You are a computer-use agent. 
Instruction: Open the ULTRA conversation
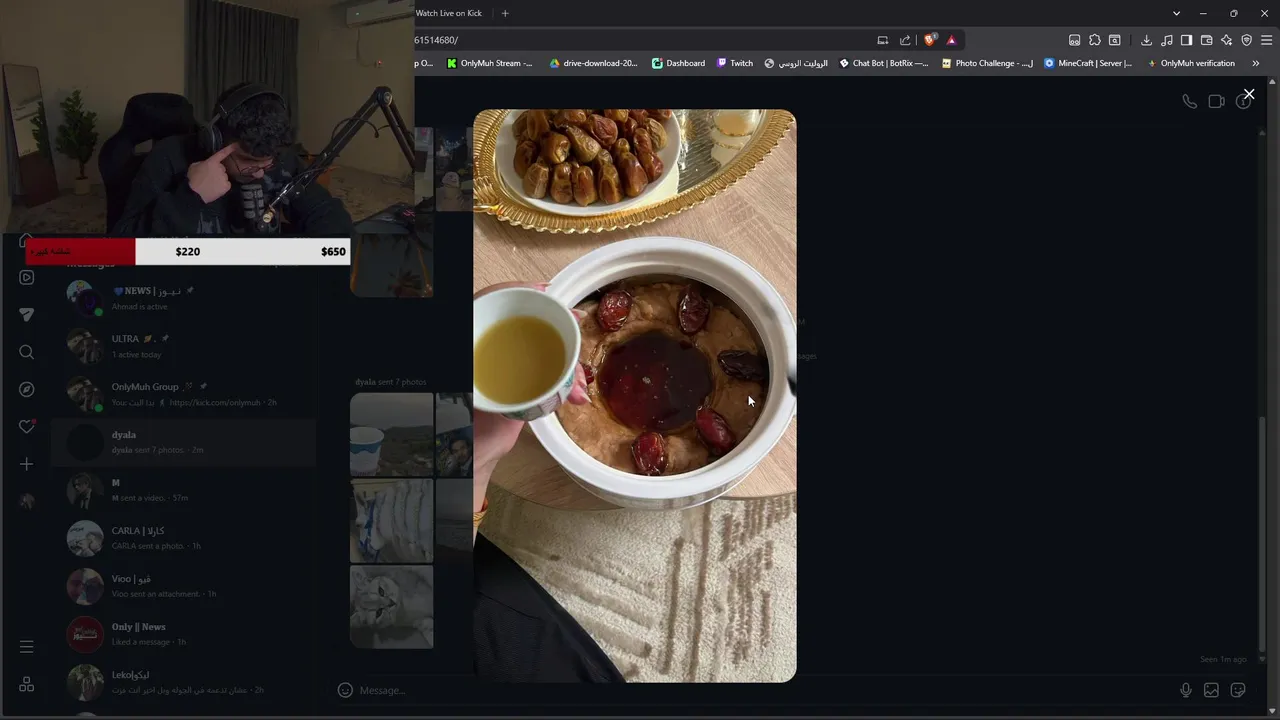[185, 346]
